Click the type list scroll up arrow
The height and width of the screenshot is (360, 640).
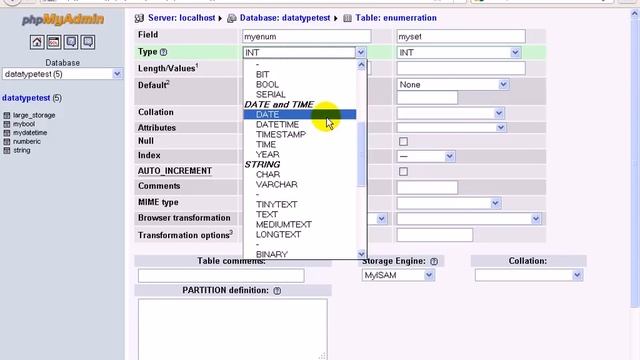(x=361, y=65)
